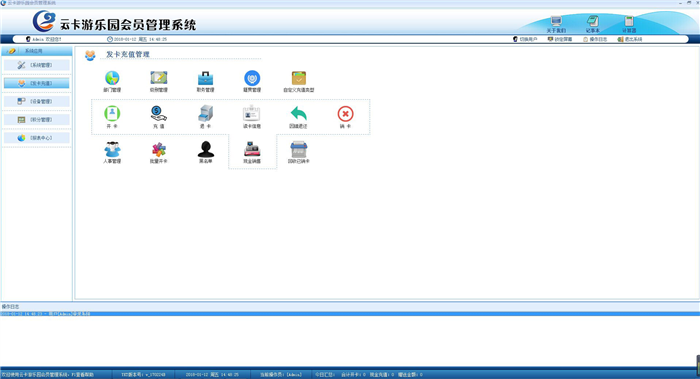The height and width of the screenshot is (379, 700).
Task: Click 退出系统 exit system link
Action: pos(630,39)
